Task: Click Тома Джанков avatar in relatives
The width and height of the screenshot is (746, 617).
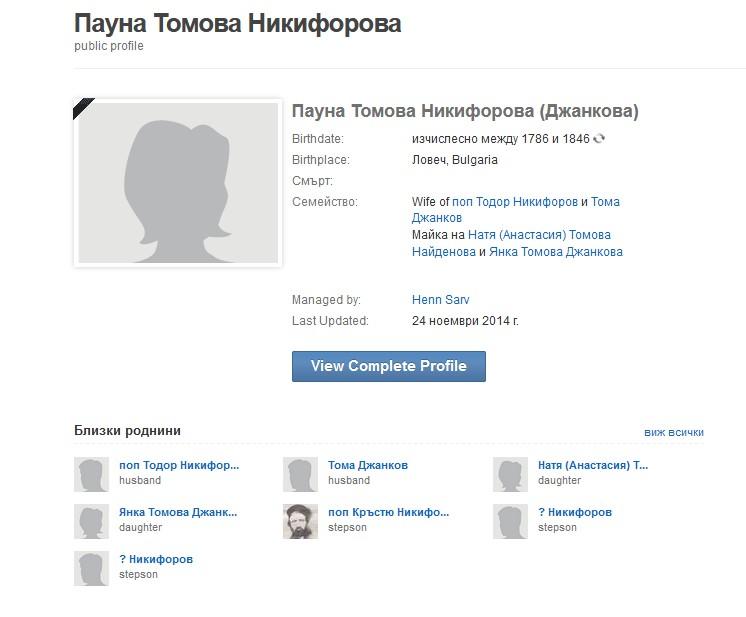Action: tap(300, 474)
